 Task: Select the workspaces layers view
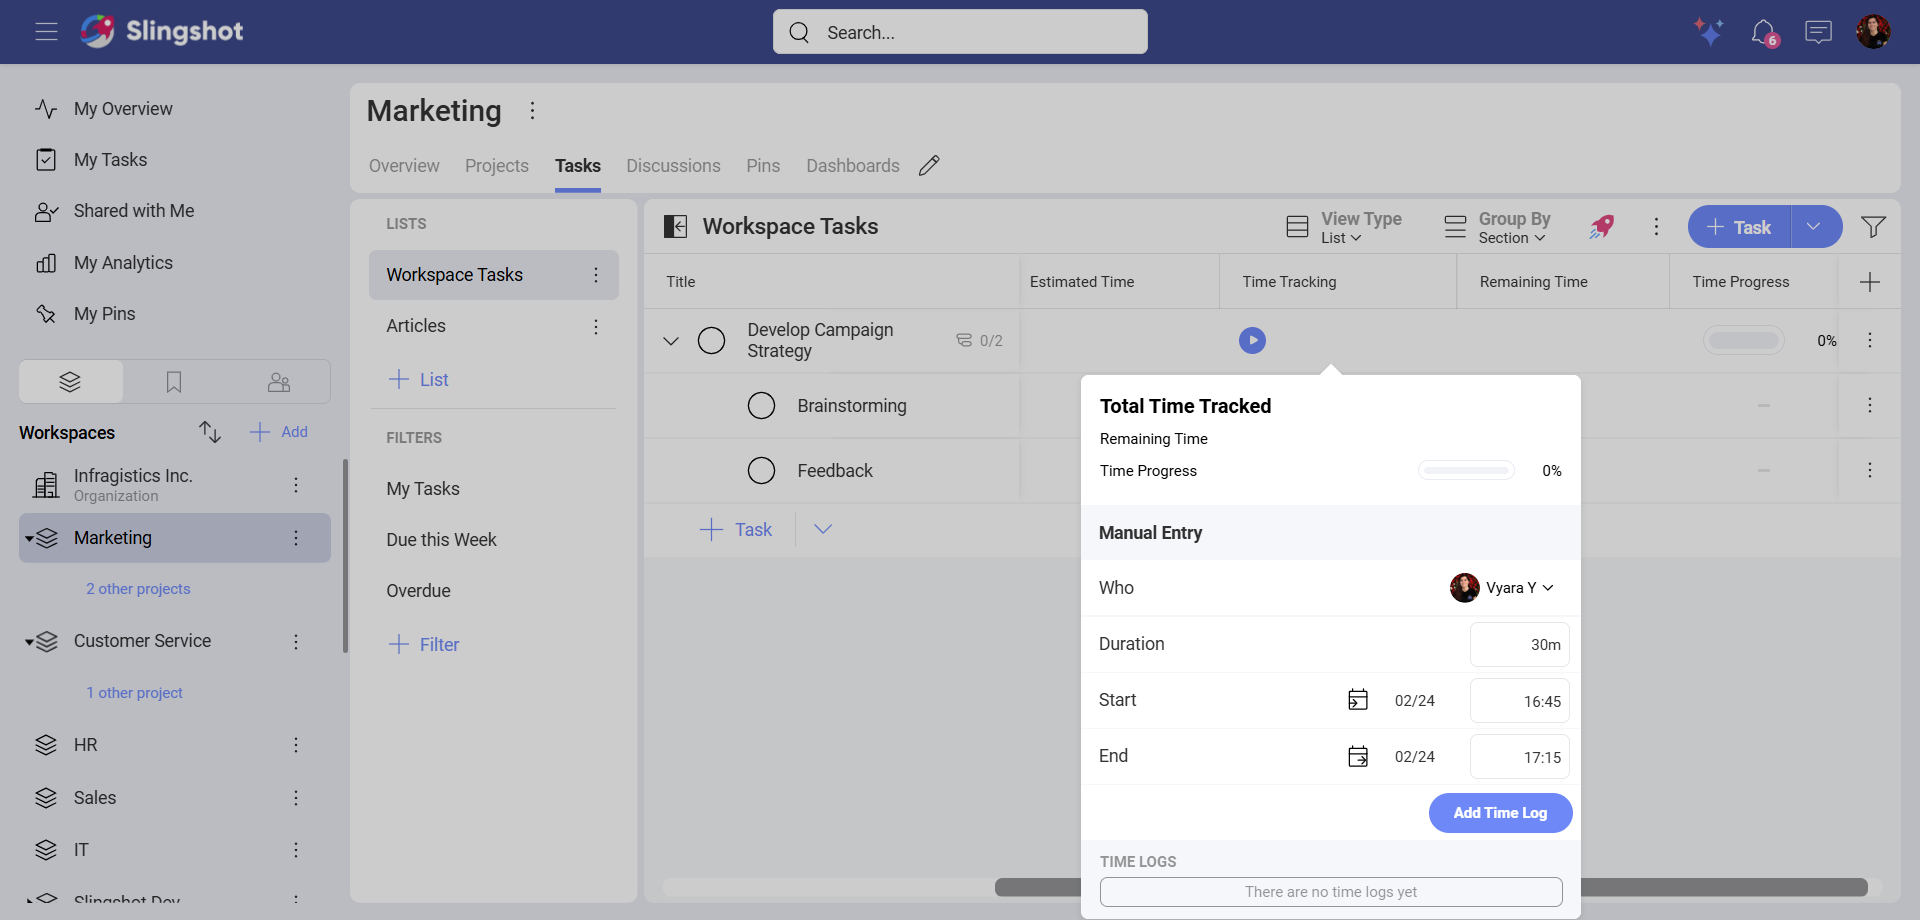tap(70, 382)
